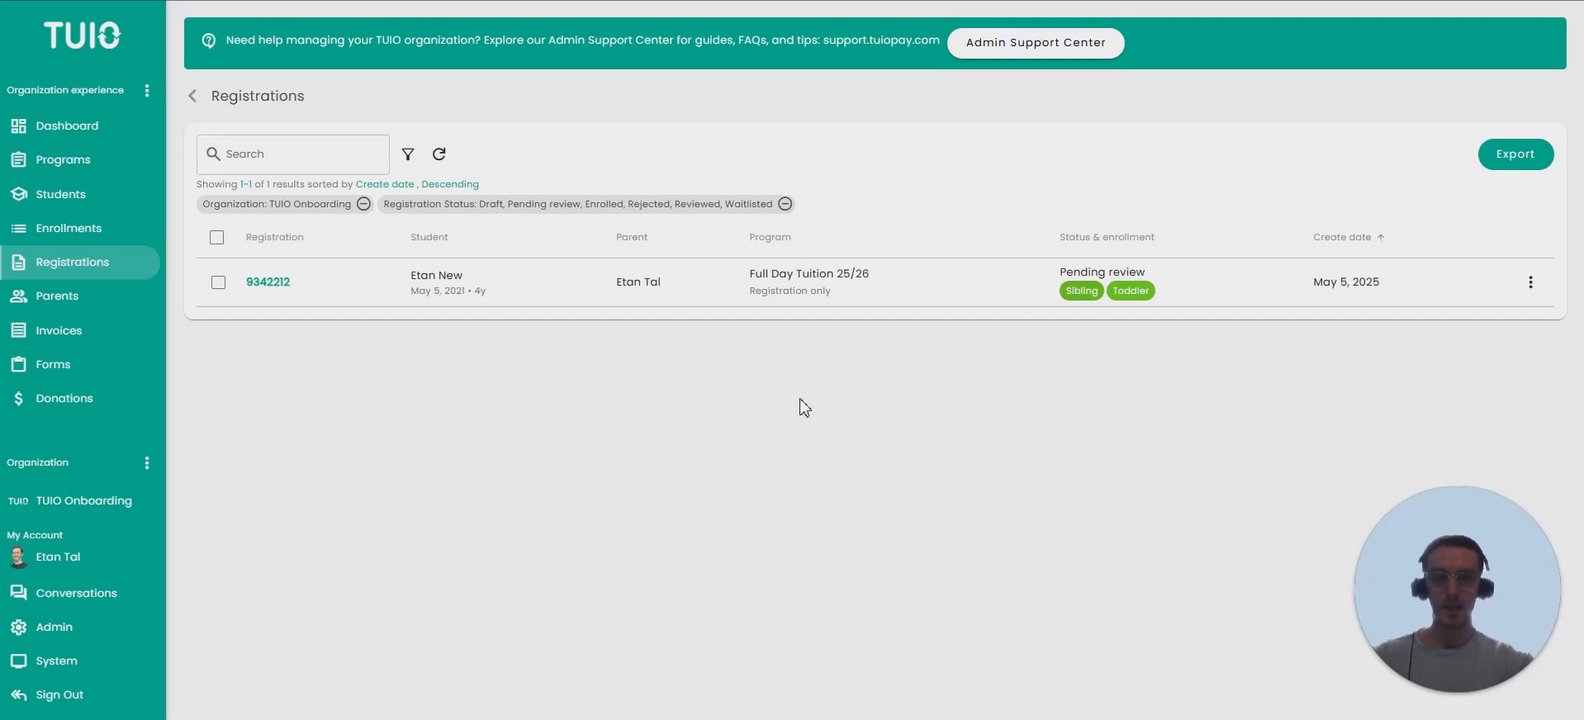1584x720 pixels.
Task: Navigate to Enrollments
Action: click(x=69, y=228)
